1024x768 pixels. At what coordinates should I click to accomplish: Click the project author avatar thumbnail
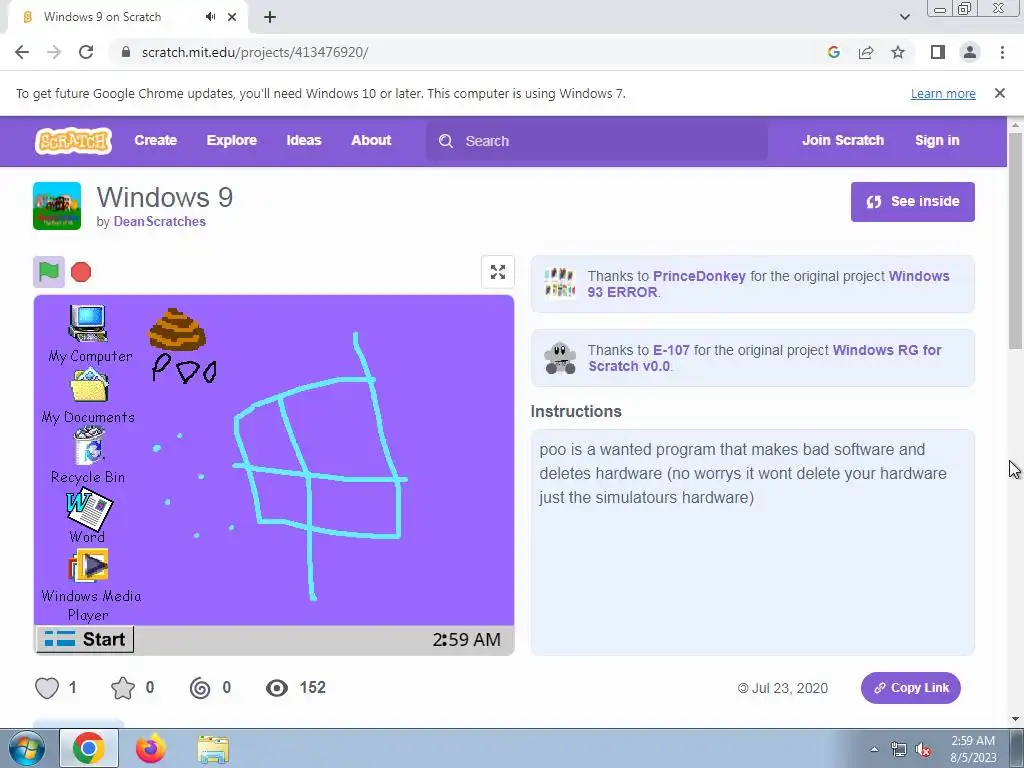(57, 206)
